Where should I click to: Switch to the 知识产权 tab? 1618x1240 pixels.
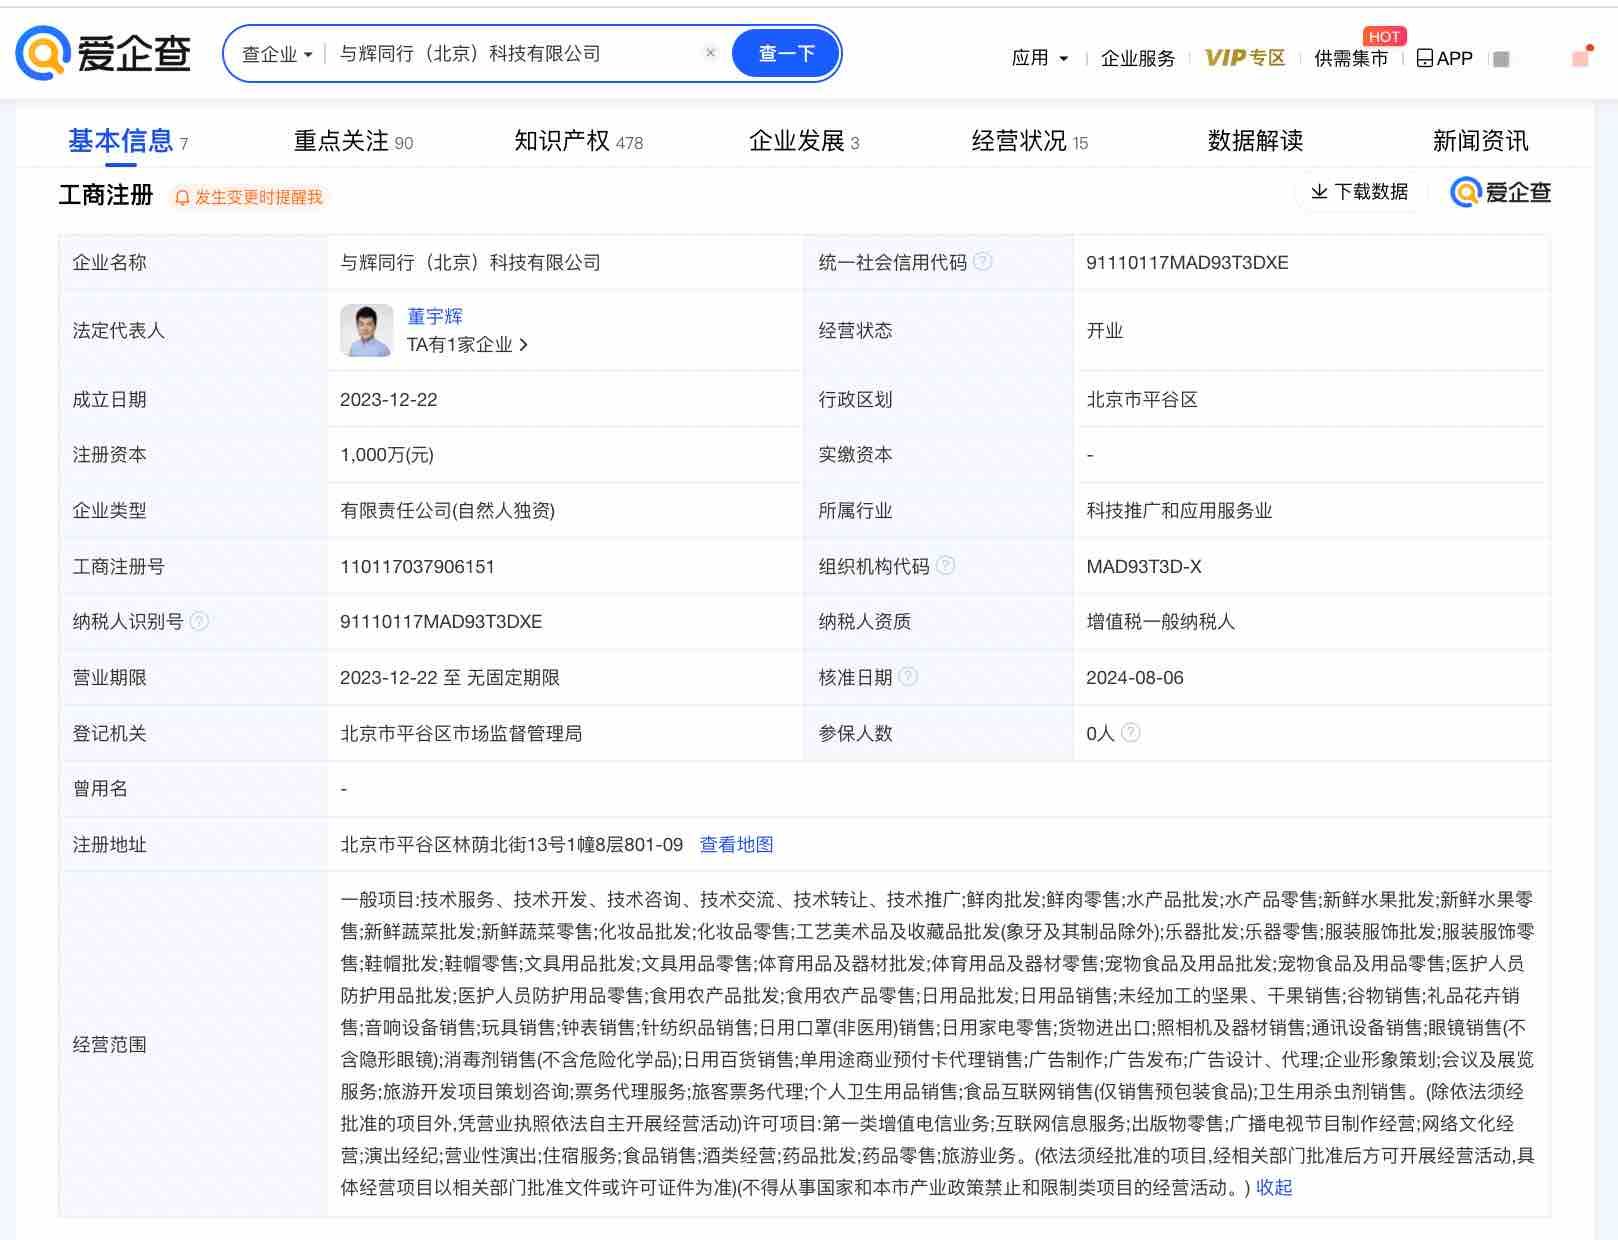tap(579, 141)
